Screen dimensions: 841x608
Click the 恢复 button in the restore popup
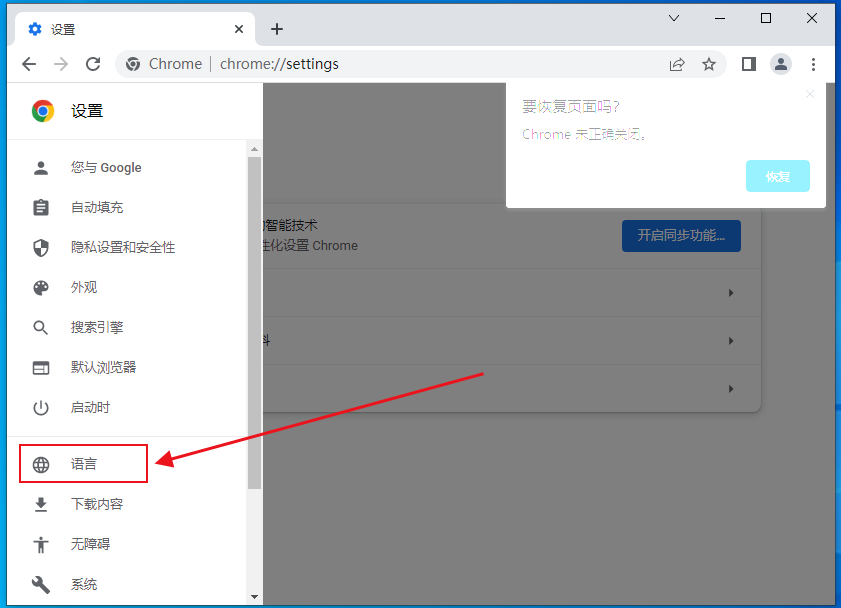click(778, 176)
